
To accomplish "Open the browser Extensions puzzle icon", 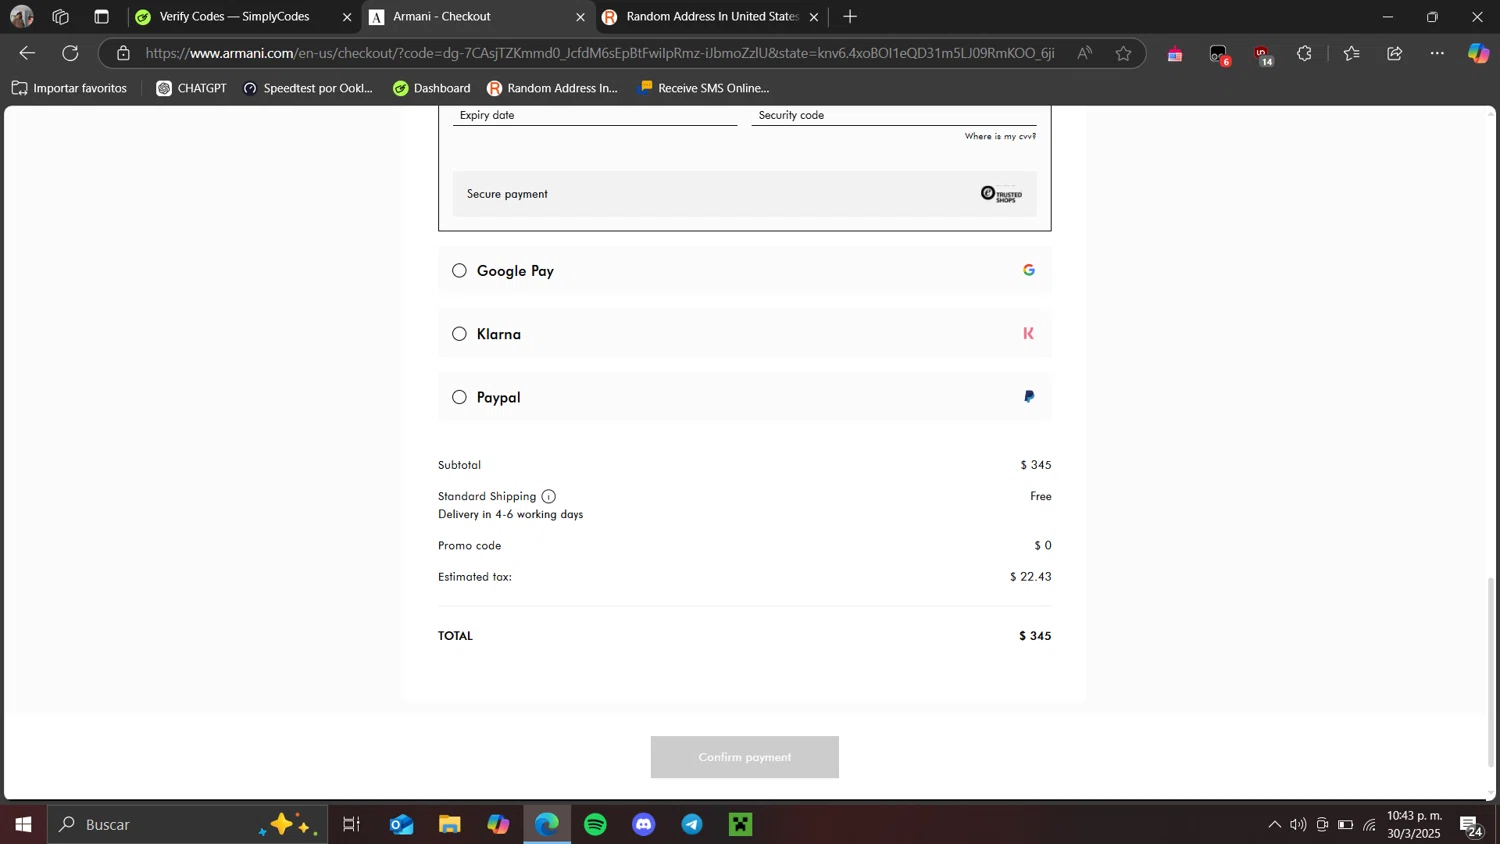I will (1304, 53).
